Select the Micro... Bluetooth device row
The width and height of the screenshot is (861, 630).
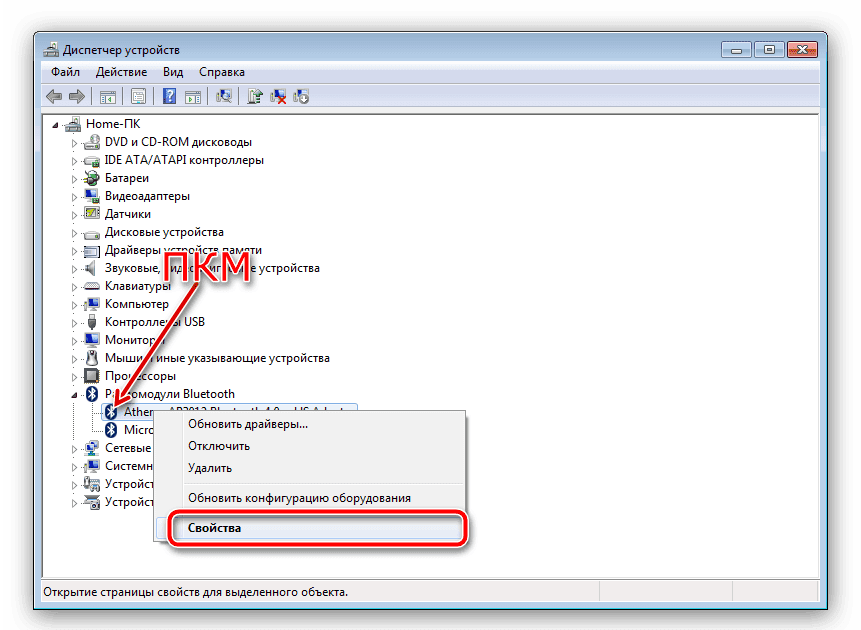click(138, 430)
